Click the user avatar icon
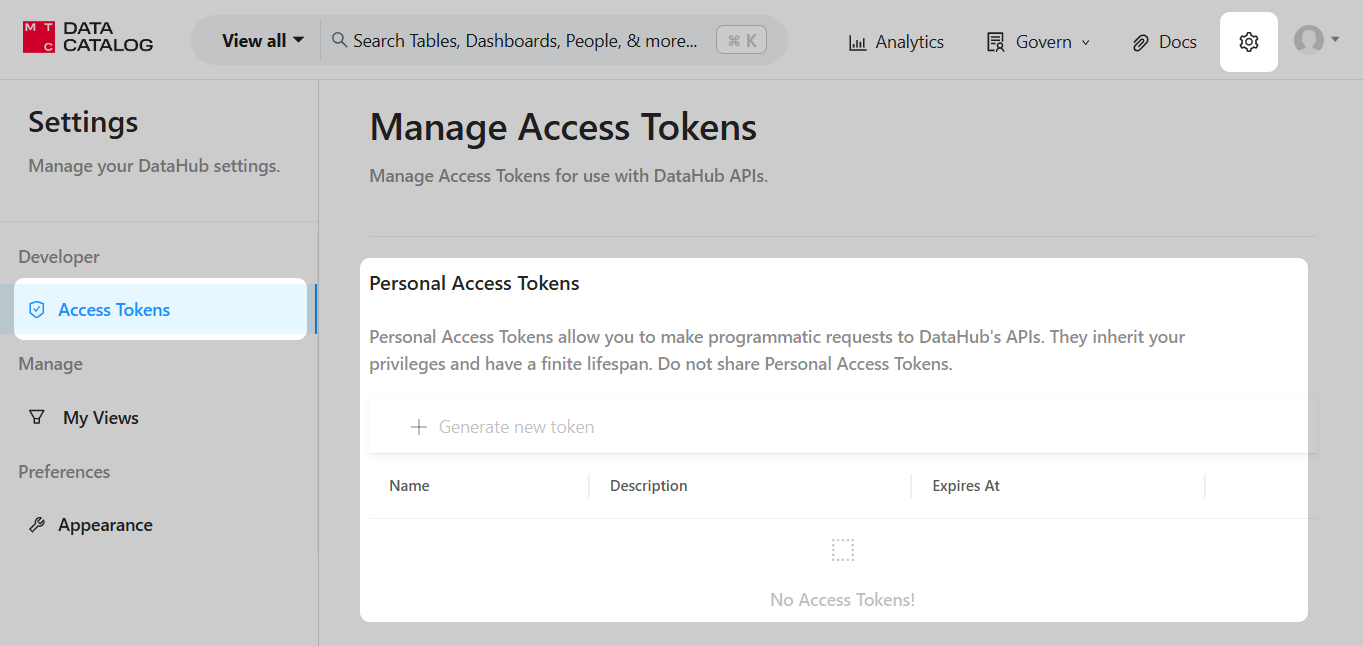Image resolution: width=1363 pixels, height=646 pixels. point(1308,40)
